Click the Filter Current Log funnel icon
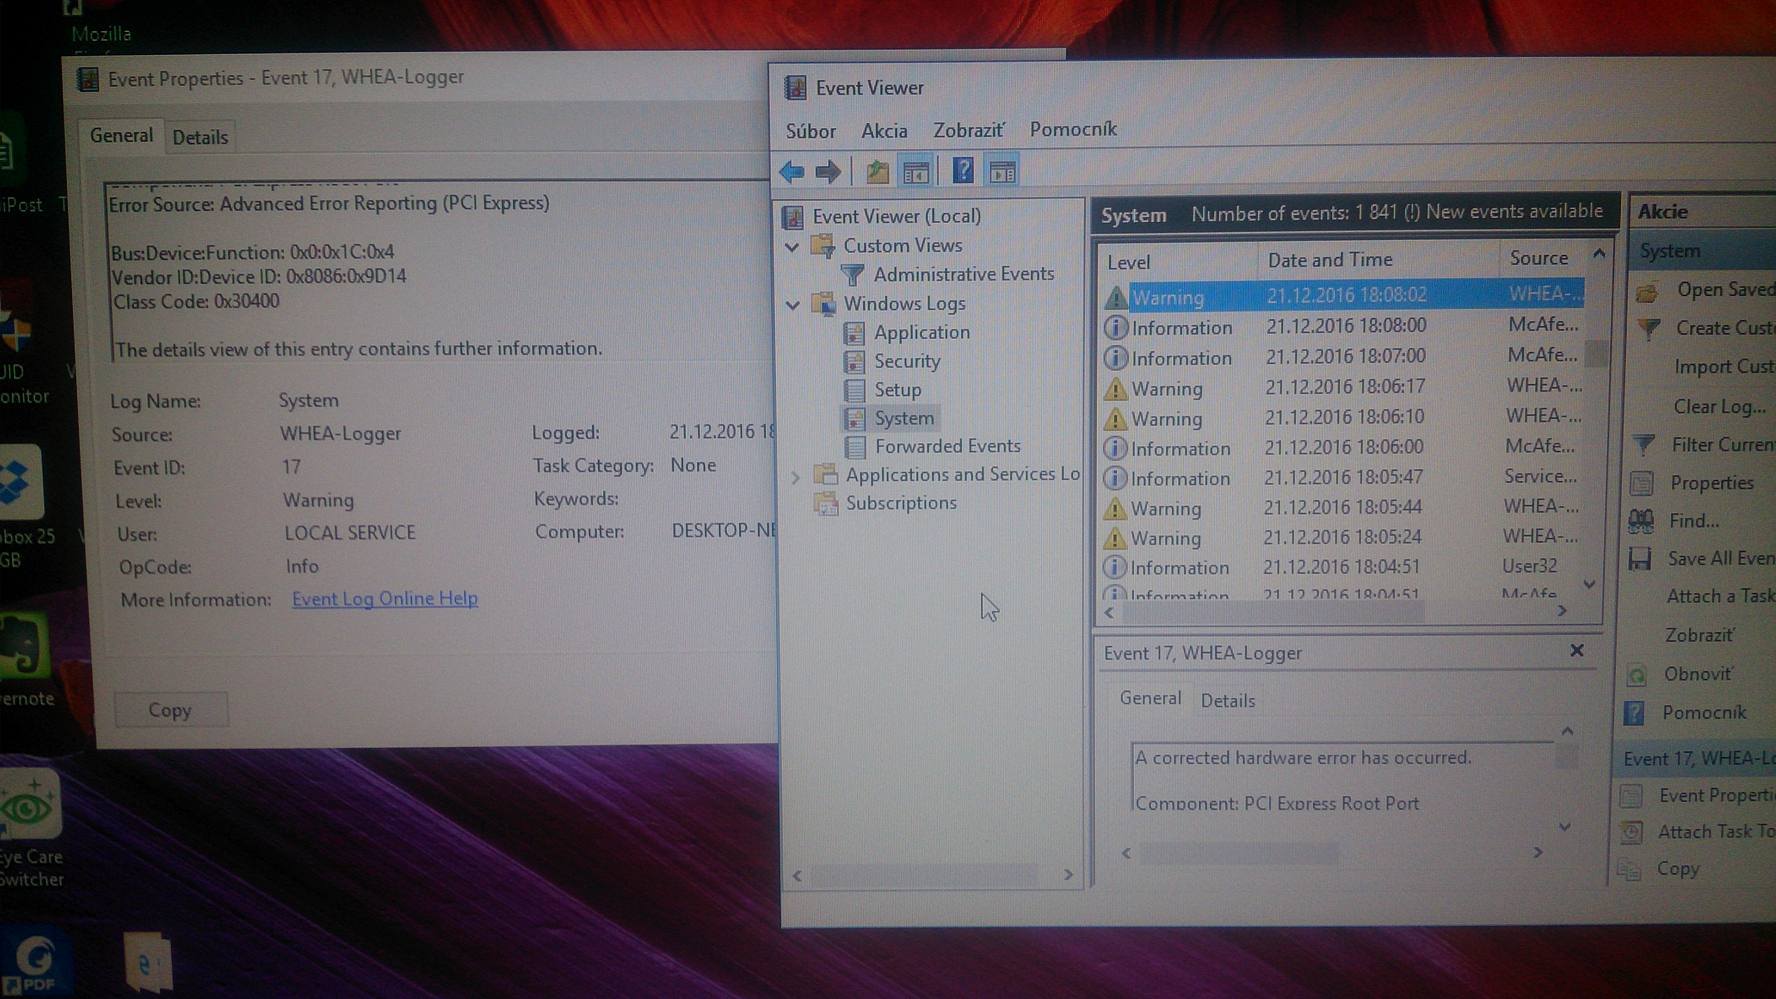 (1643, 445)
